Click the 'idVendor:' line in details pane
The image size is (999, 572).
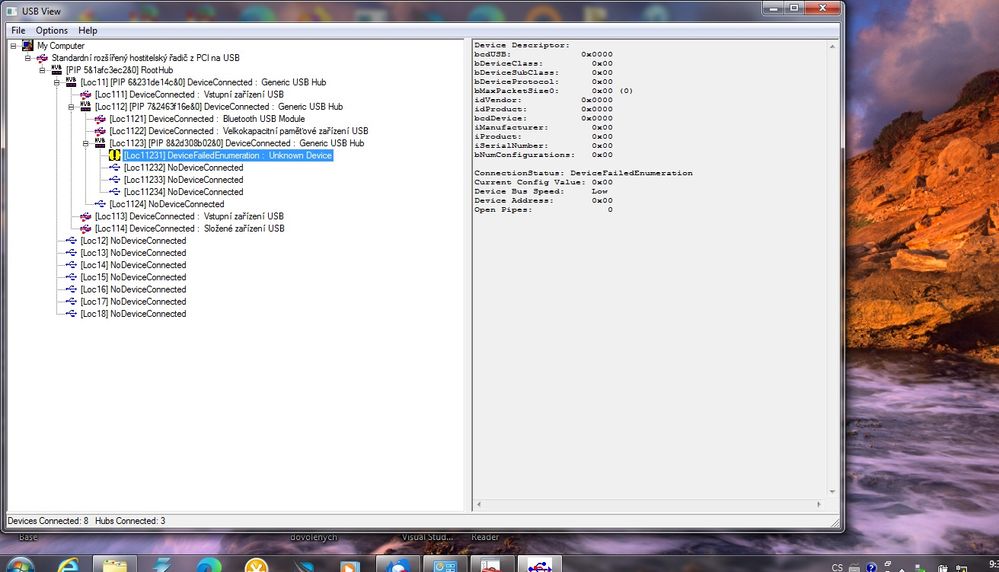[x=543, y=100]
